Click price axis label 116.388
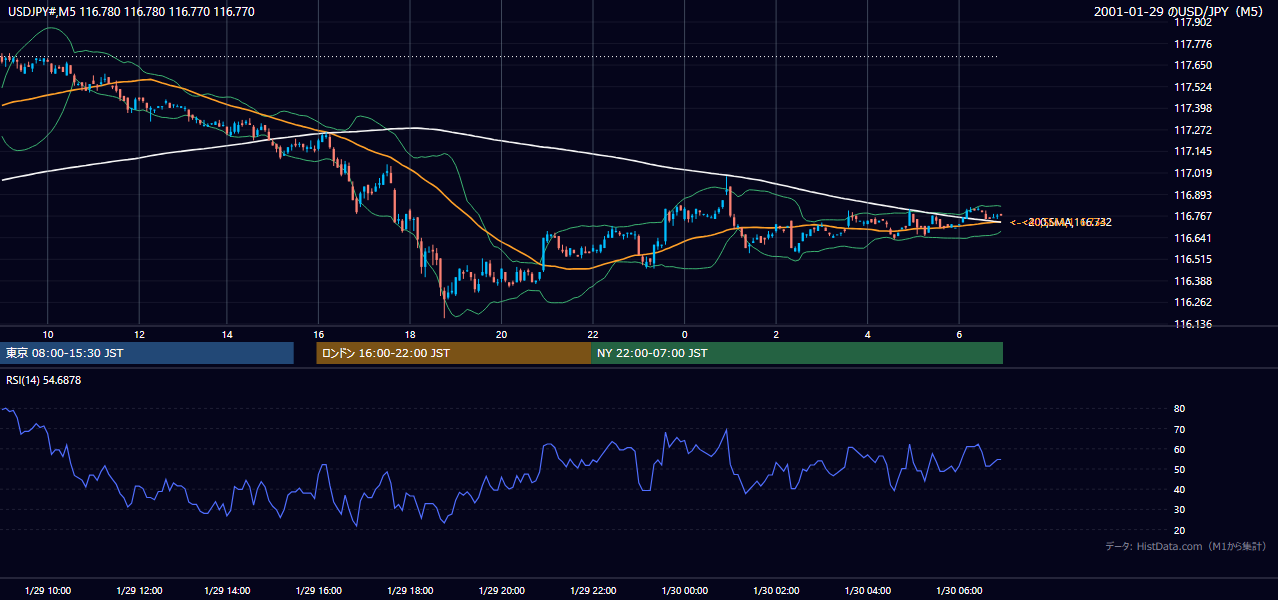 (x=1192, y=281)
